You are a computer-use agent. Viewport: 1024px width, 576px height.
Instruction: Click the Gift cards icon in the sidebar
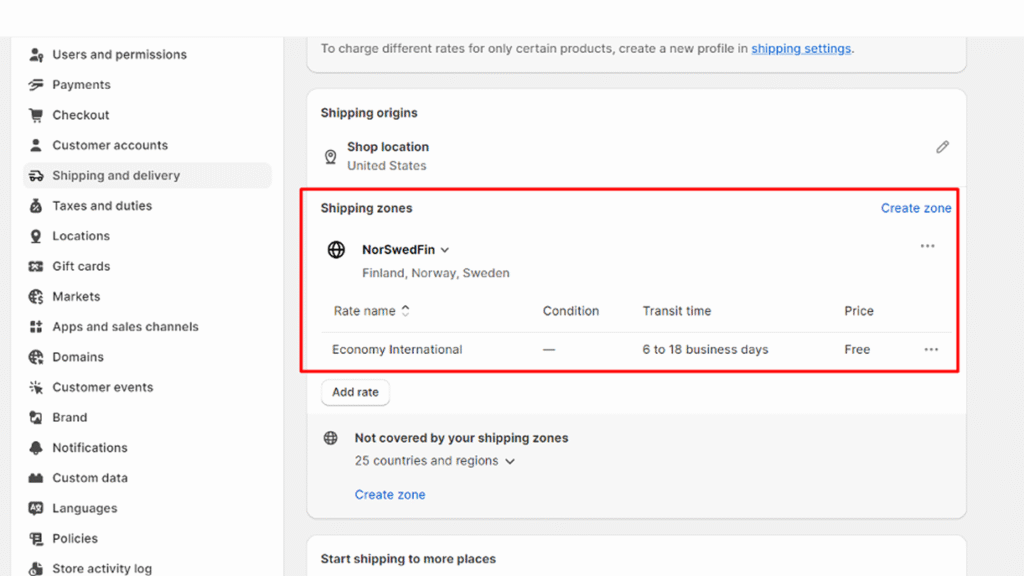point(36,266)
